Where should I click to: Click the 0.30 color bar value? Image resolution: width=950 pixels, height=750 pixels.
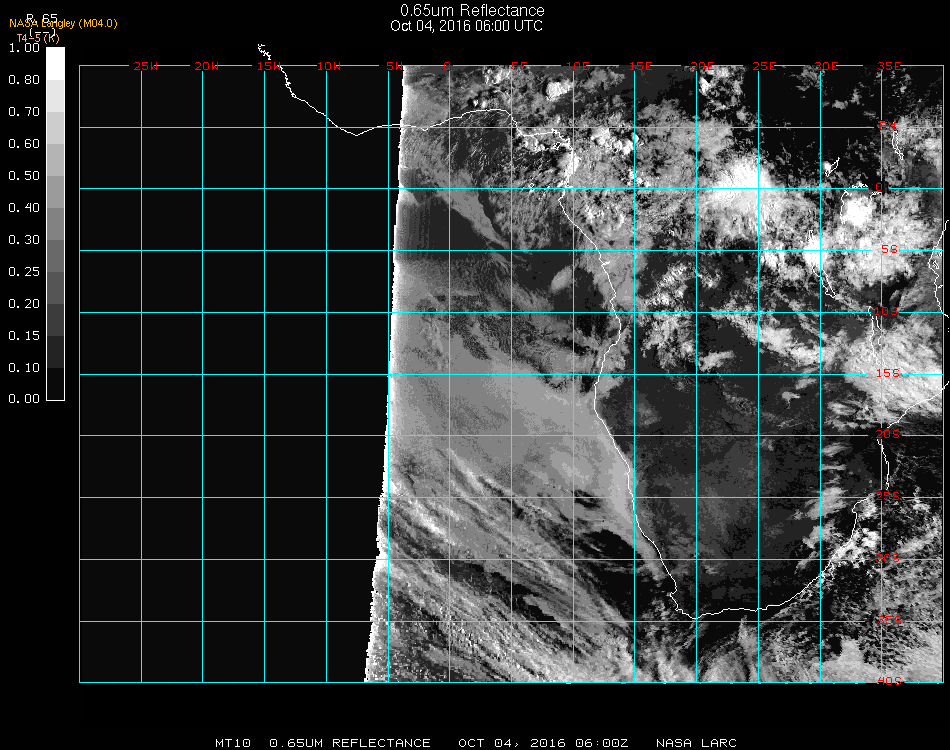24,240
